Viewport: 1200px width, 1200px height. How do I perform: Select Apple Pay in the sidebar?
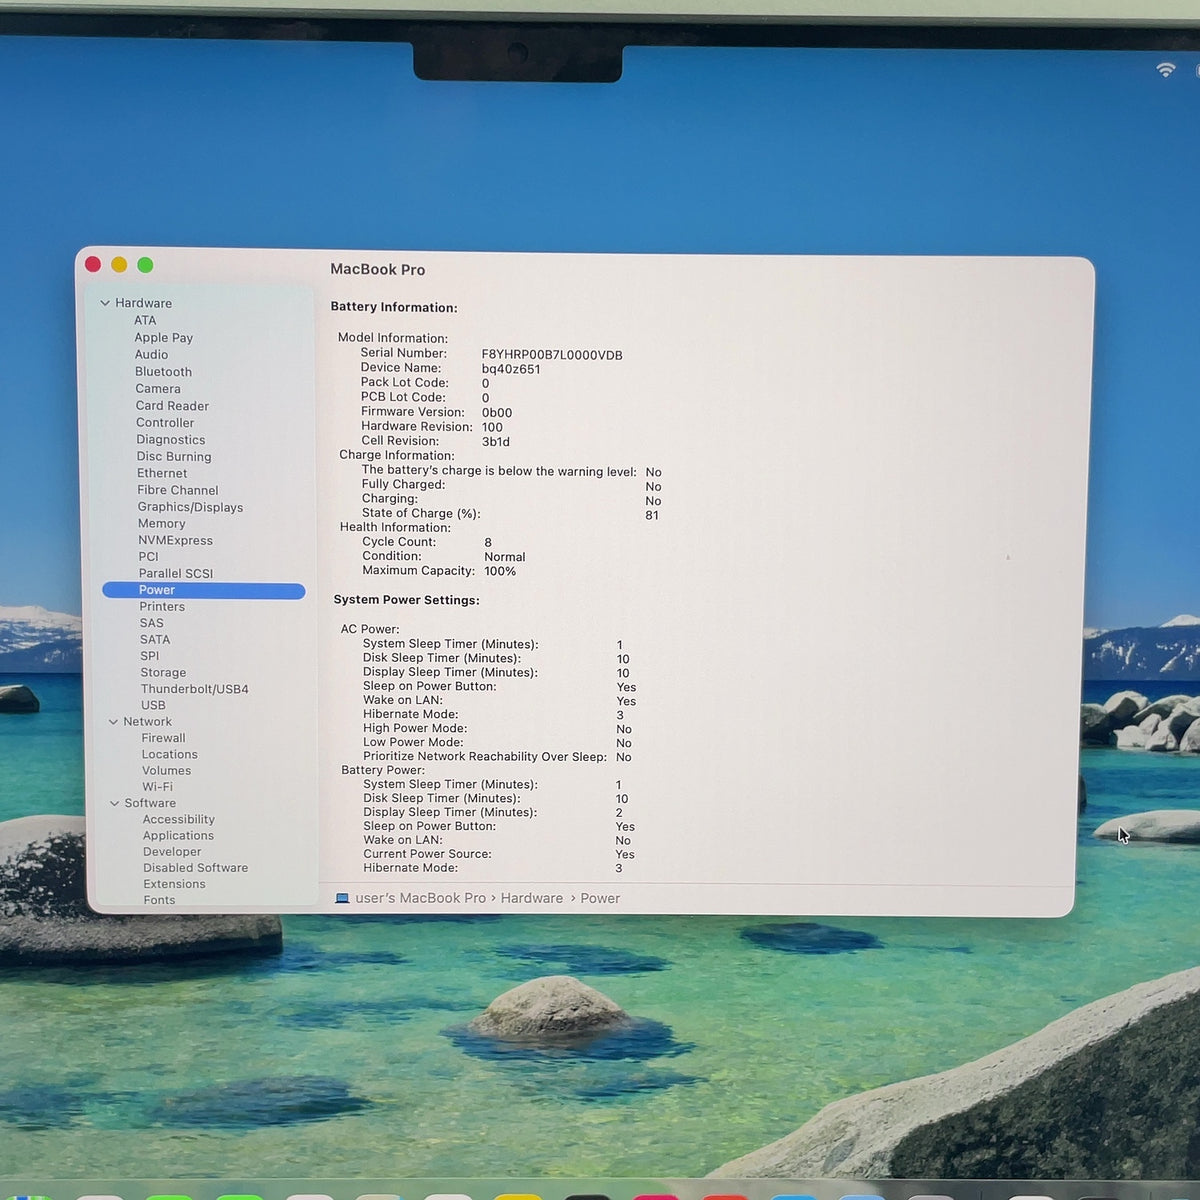(x=164, y=338)
